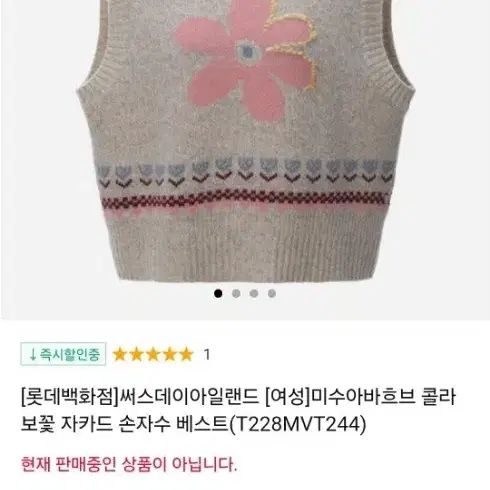Screen dimensions: 490x490
Task: Tap the fifth yellow rating star
Action: 186,354
